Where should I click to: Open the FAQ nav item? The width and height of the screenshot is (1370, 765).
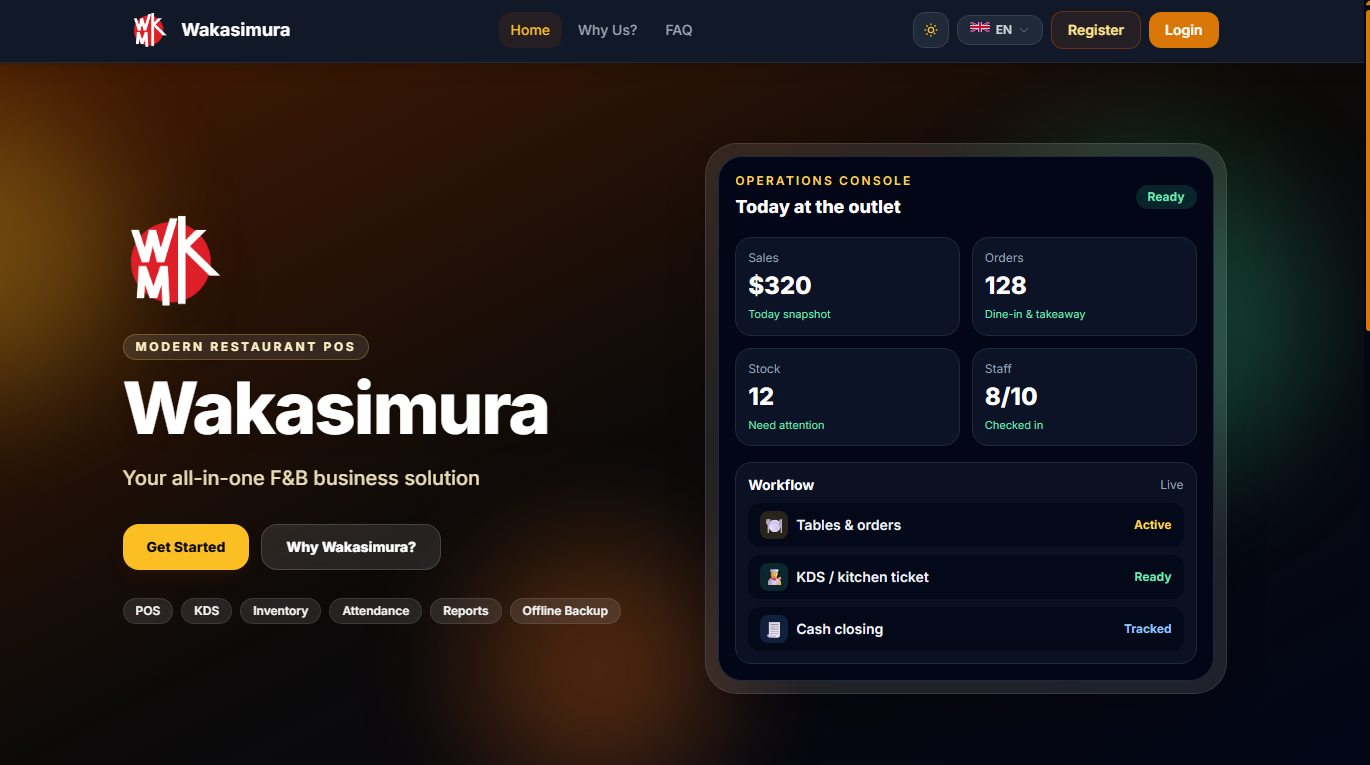[x=679, y=30]
